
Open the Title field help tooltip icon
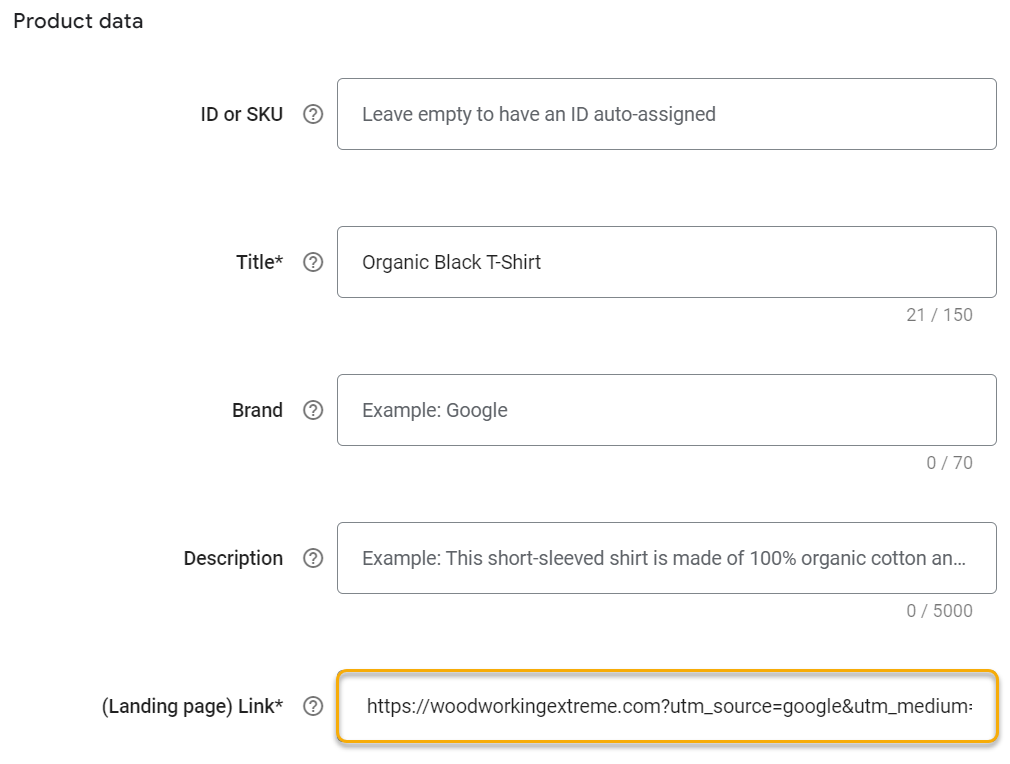[313, 262]
